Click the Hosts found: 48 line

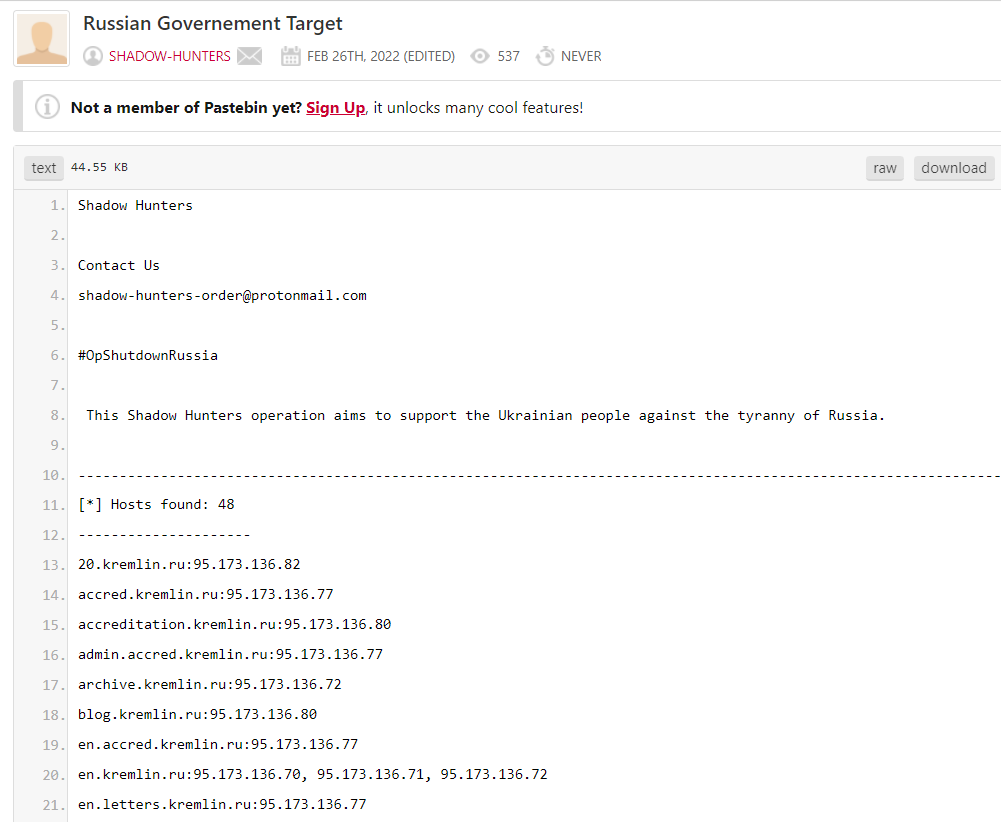(x=156, y=505)
